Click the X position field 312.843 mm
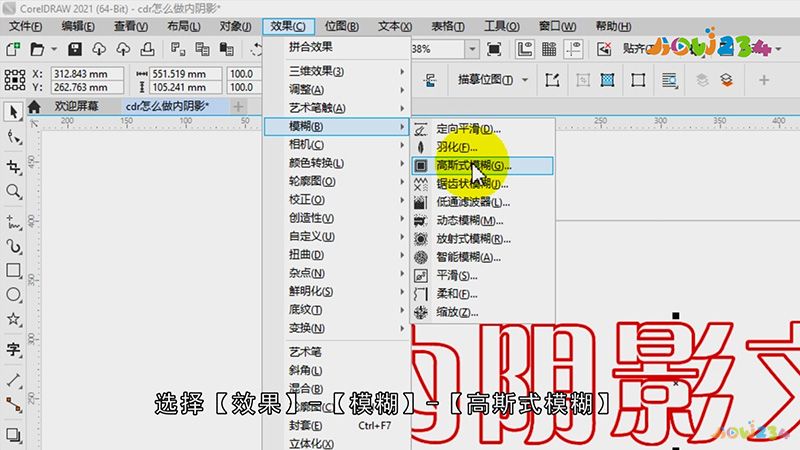Screen dimensions: 800x450 pyautogui.click(x=87, y=74)
